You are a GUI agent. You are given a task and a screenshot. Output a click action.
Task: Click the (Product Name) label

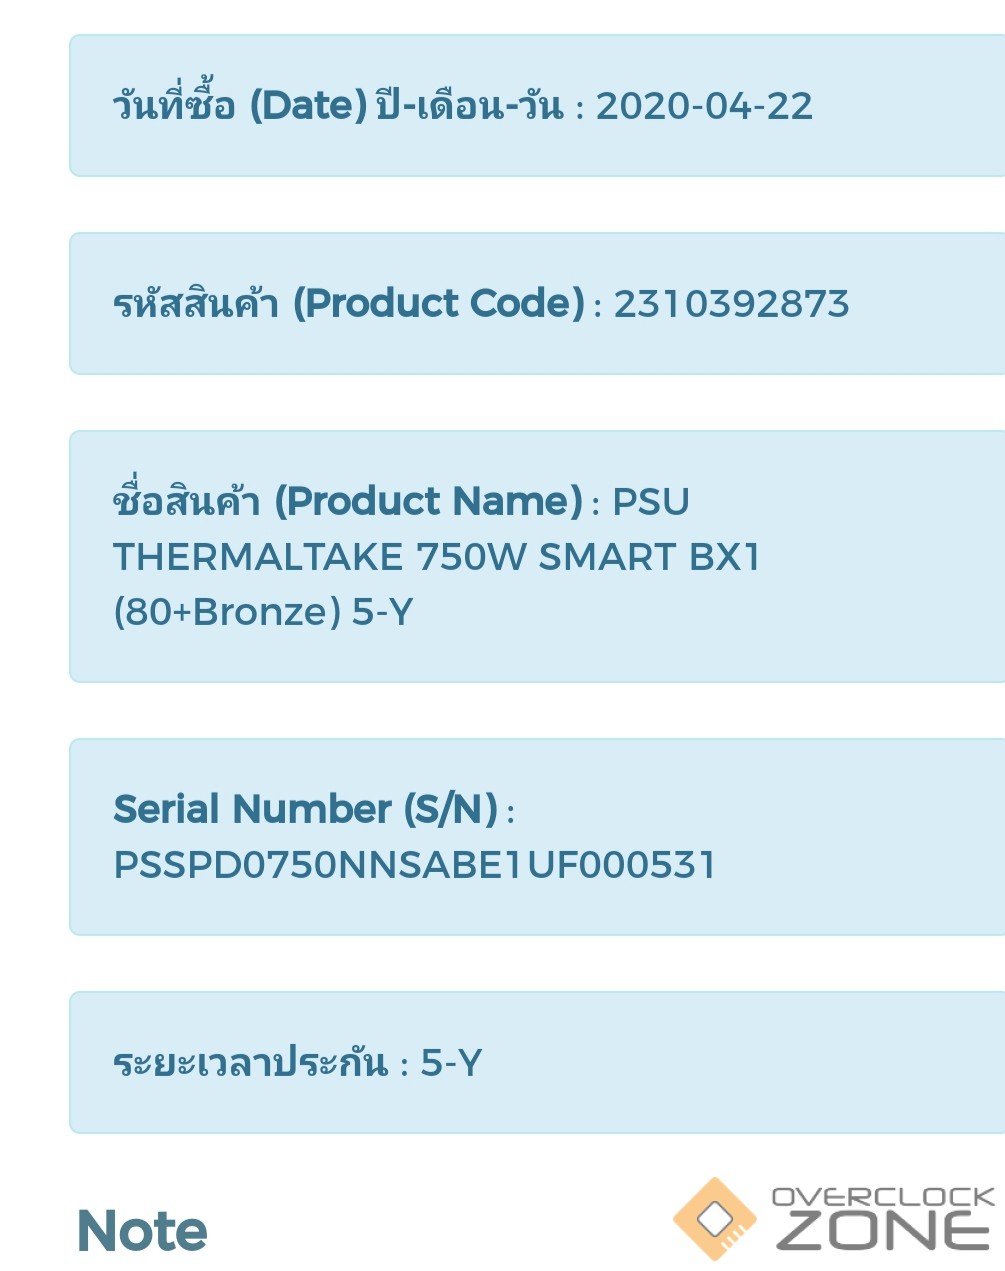pyautogui.click(x=428, y=502)
